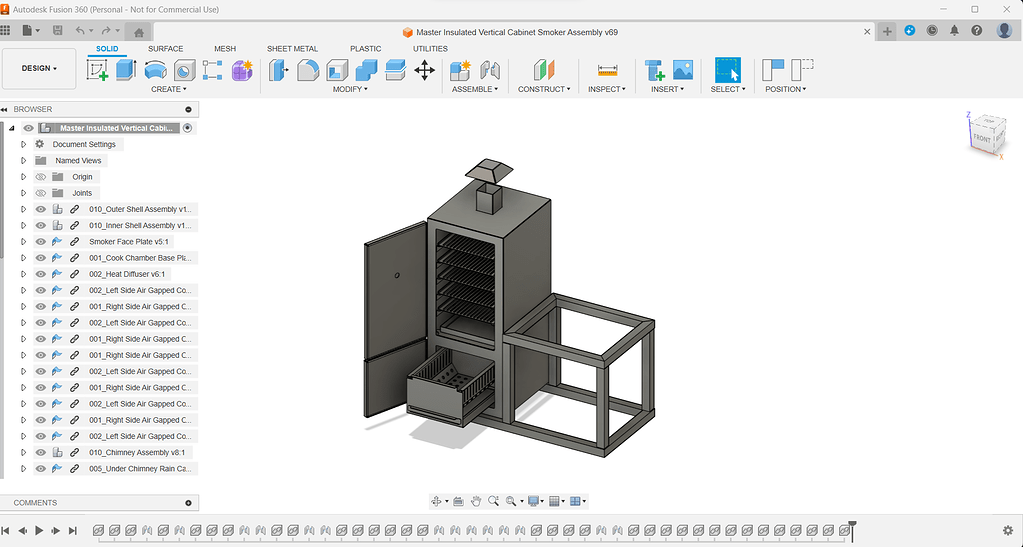This screenshot has height=547, width=1023.
Task: Select the Shell tool
Action: (x=337, y=70)
